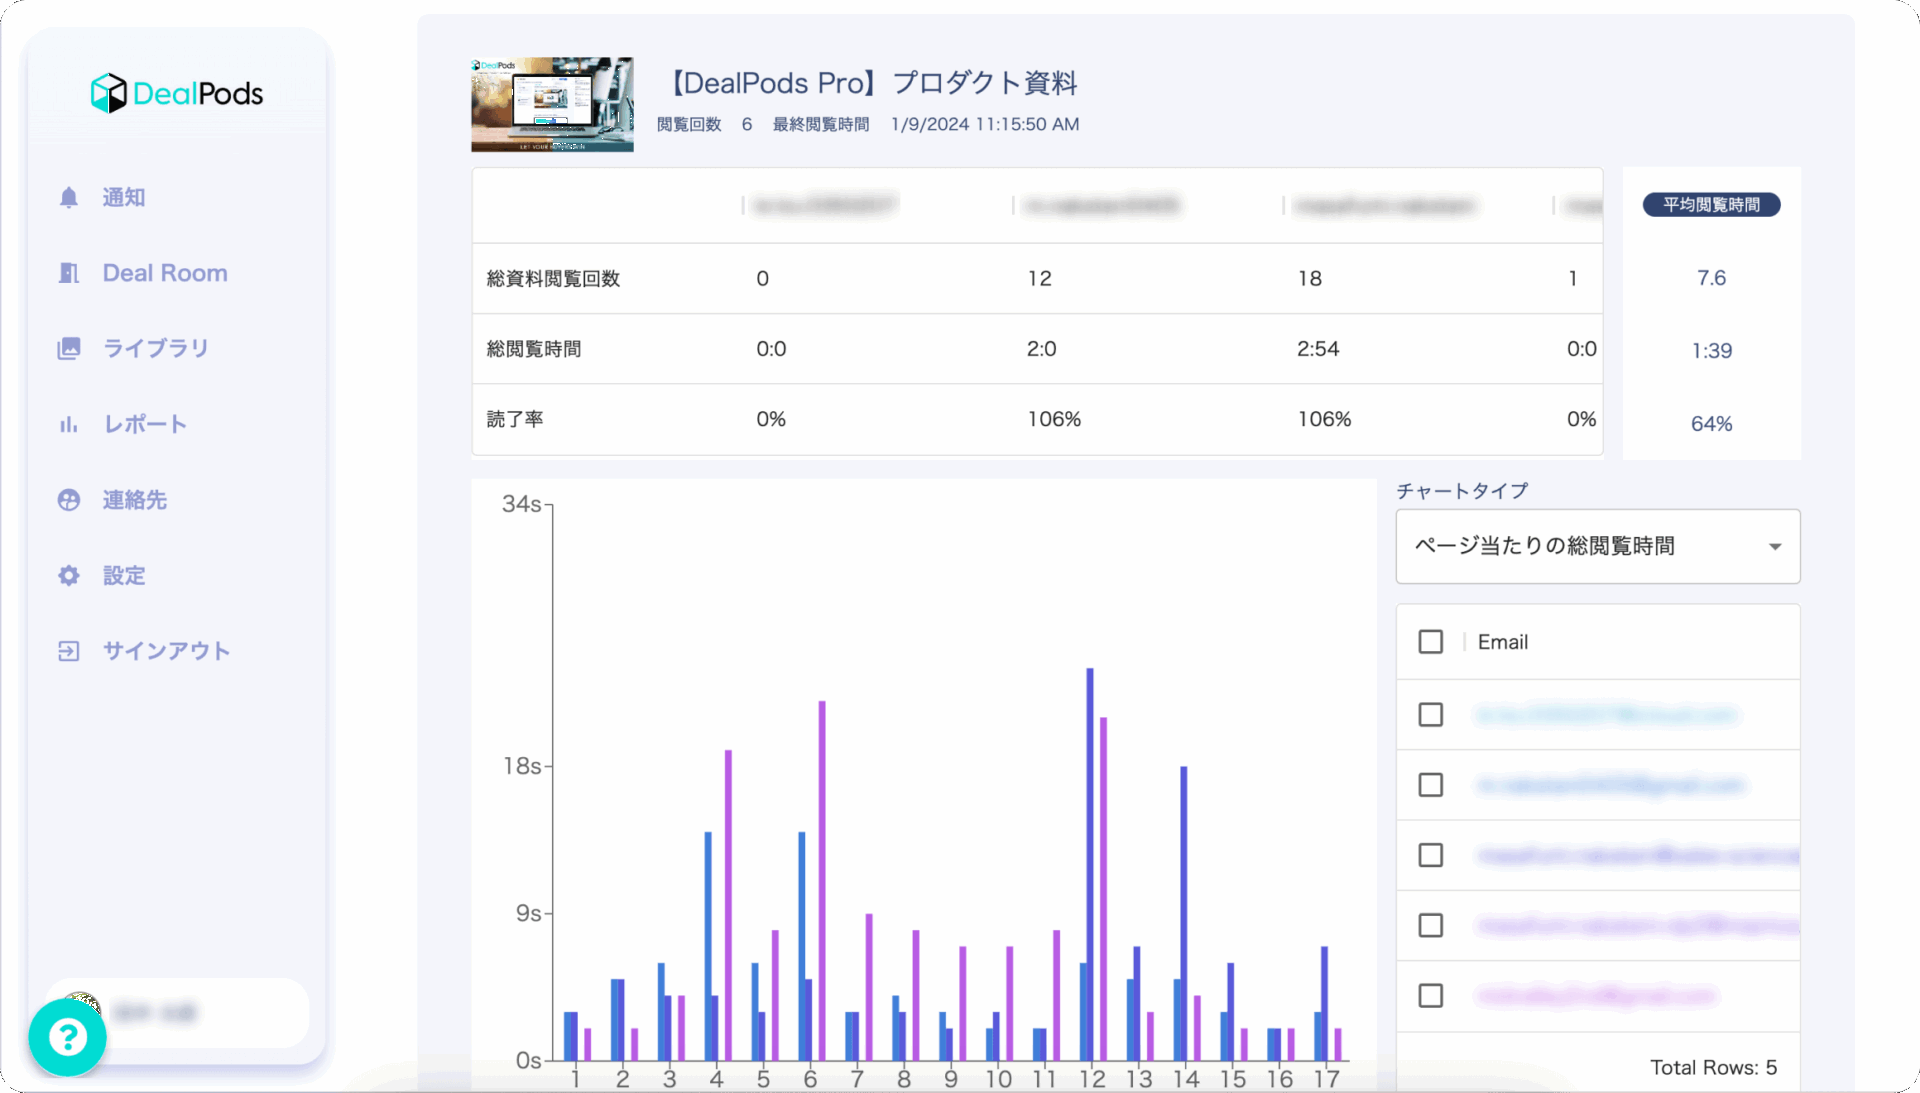Click サインアウト to sign out

[166, 651]
